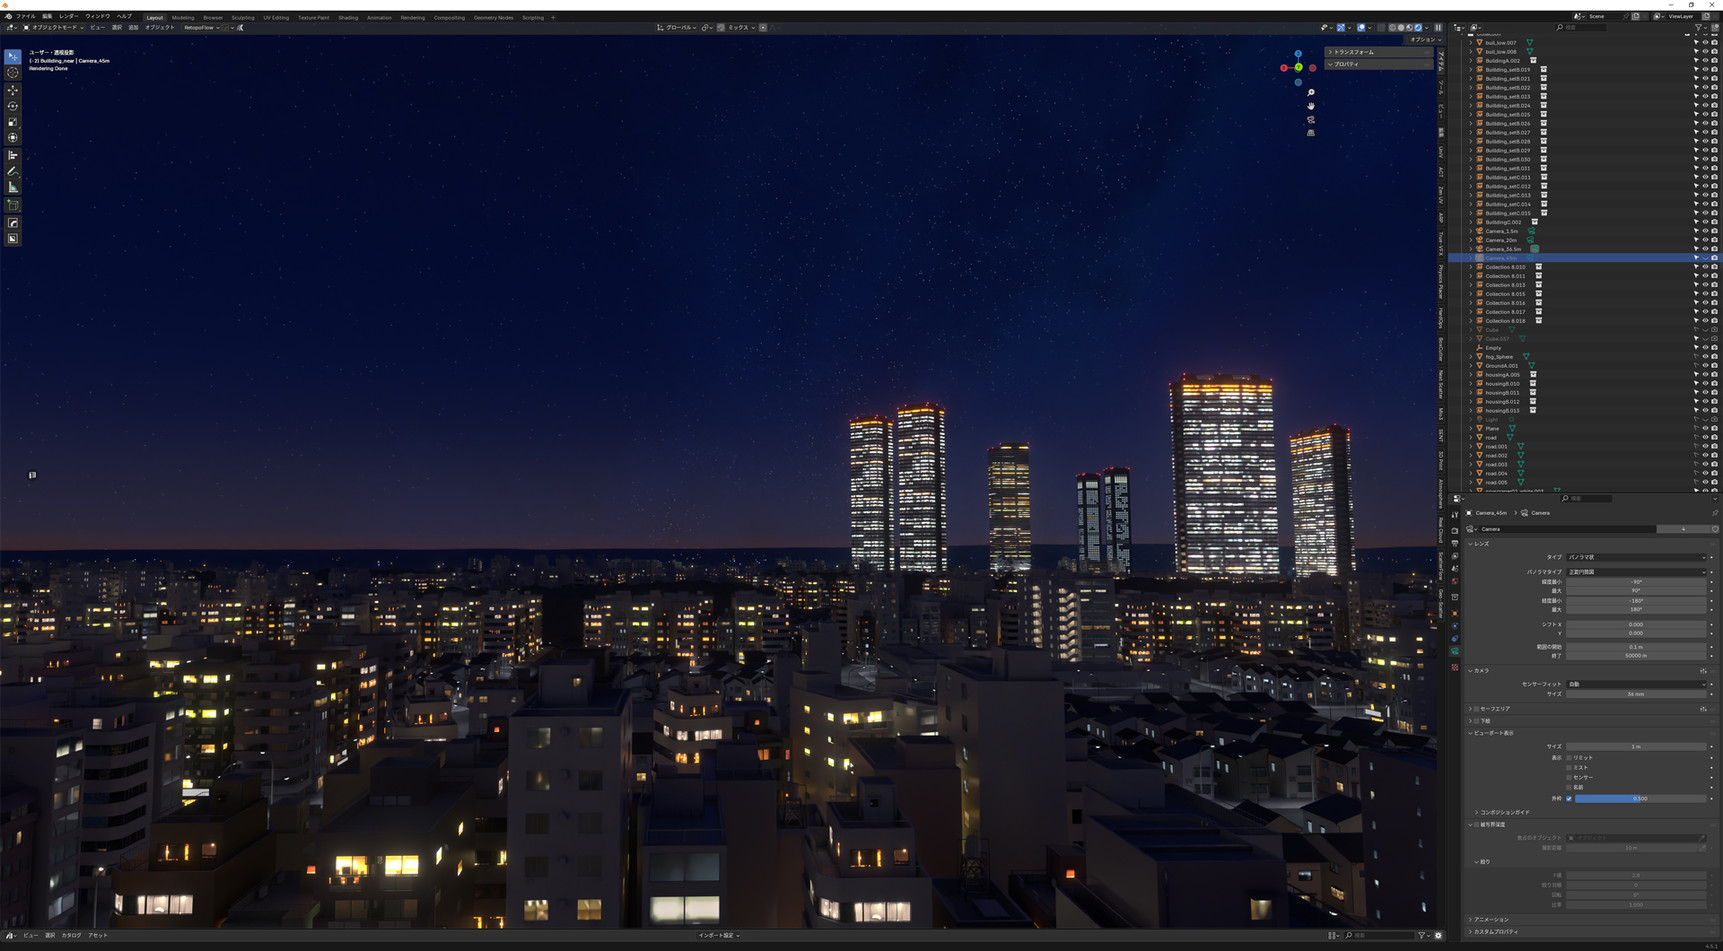1723x951 pixels.
Task: Enable the リミット display checkbox
Action: pyautogui.click(x=1569, y=758)
